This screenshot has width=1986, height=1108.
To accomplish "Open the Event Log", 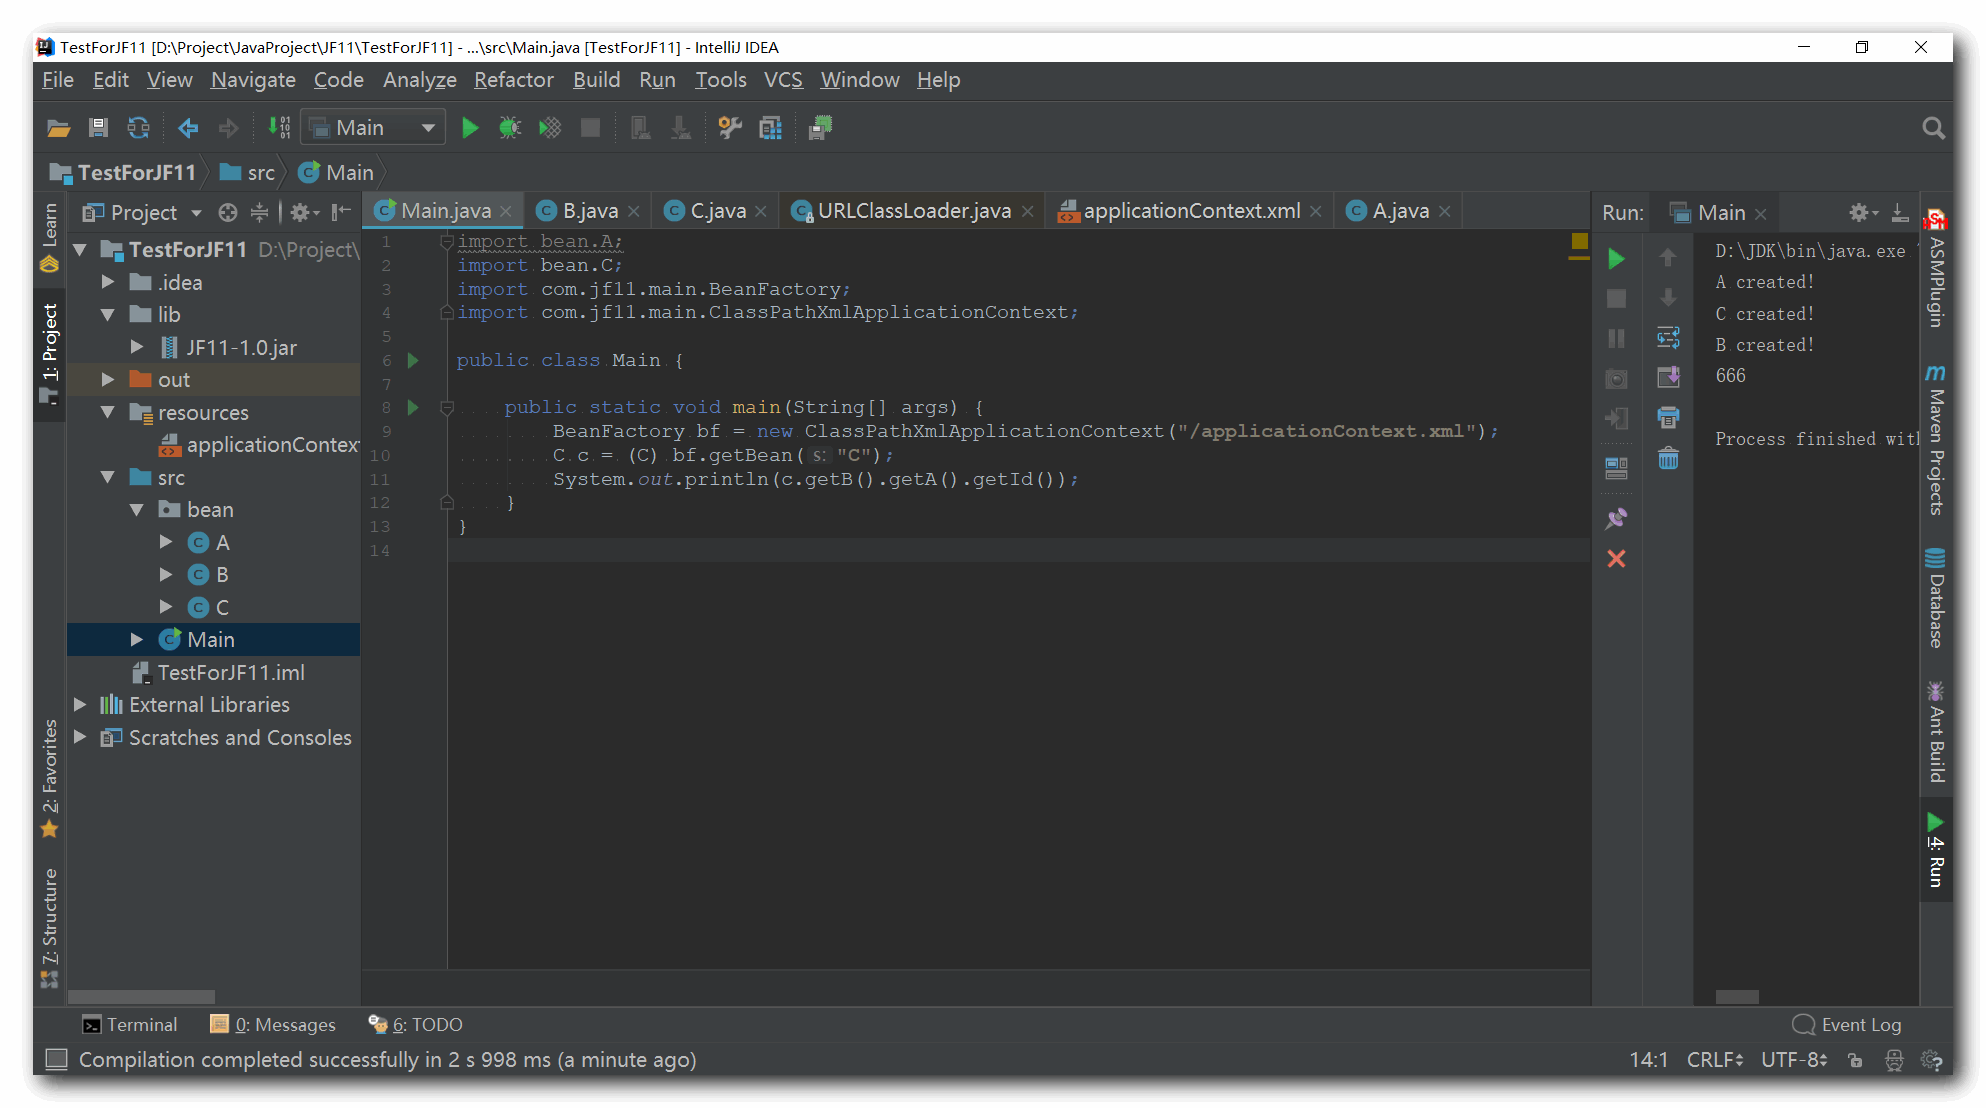I will [1847, 1025].
